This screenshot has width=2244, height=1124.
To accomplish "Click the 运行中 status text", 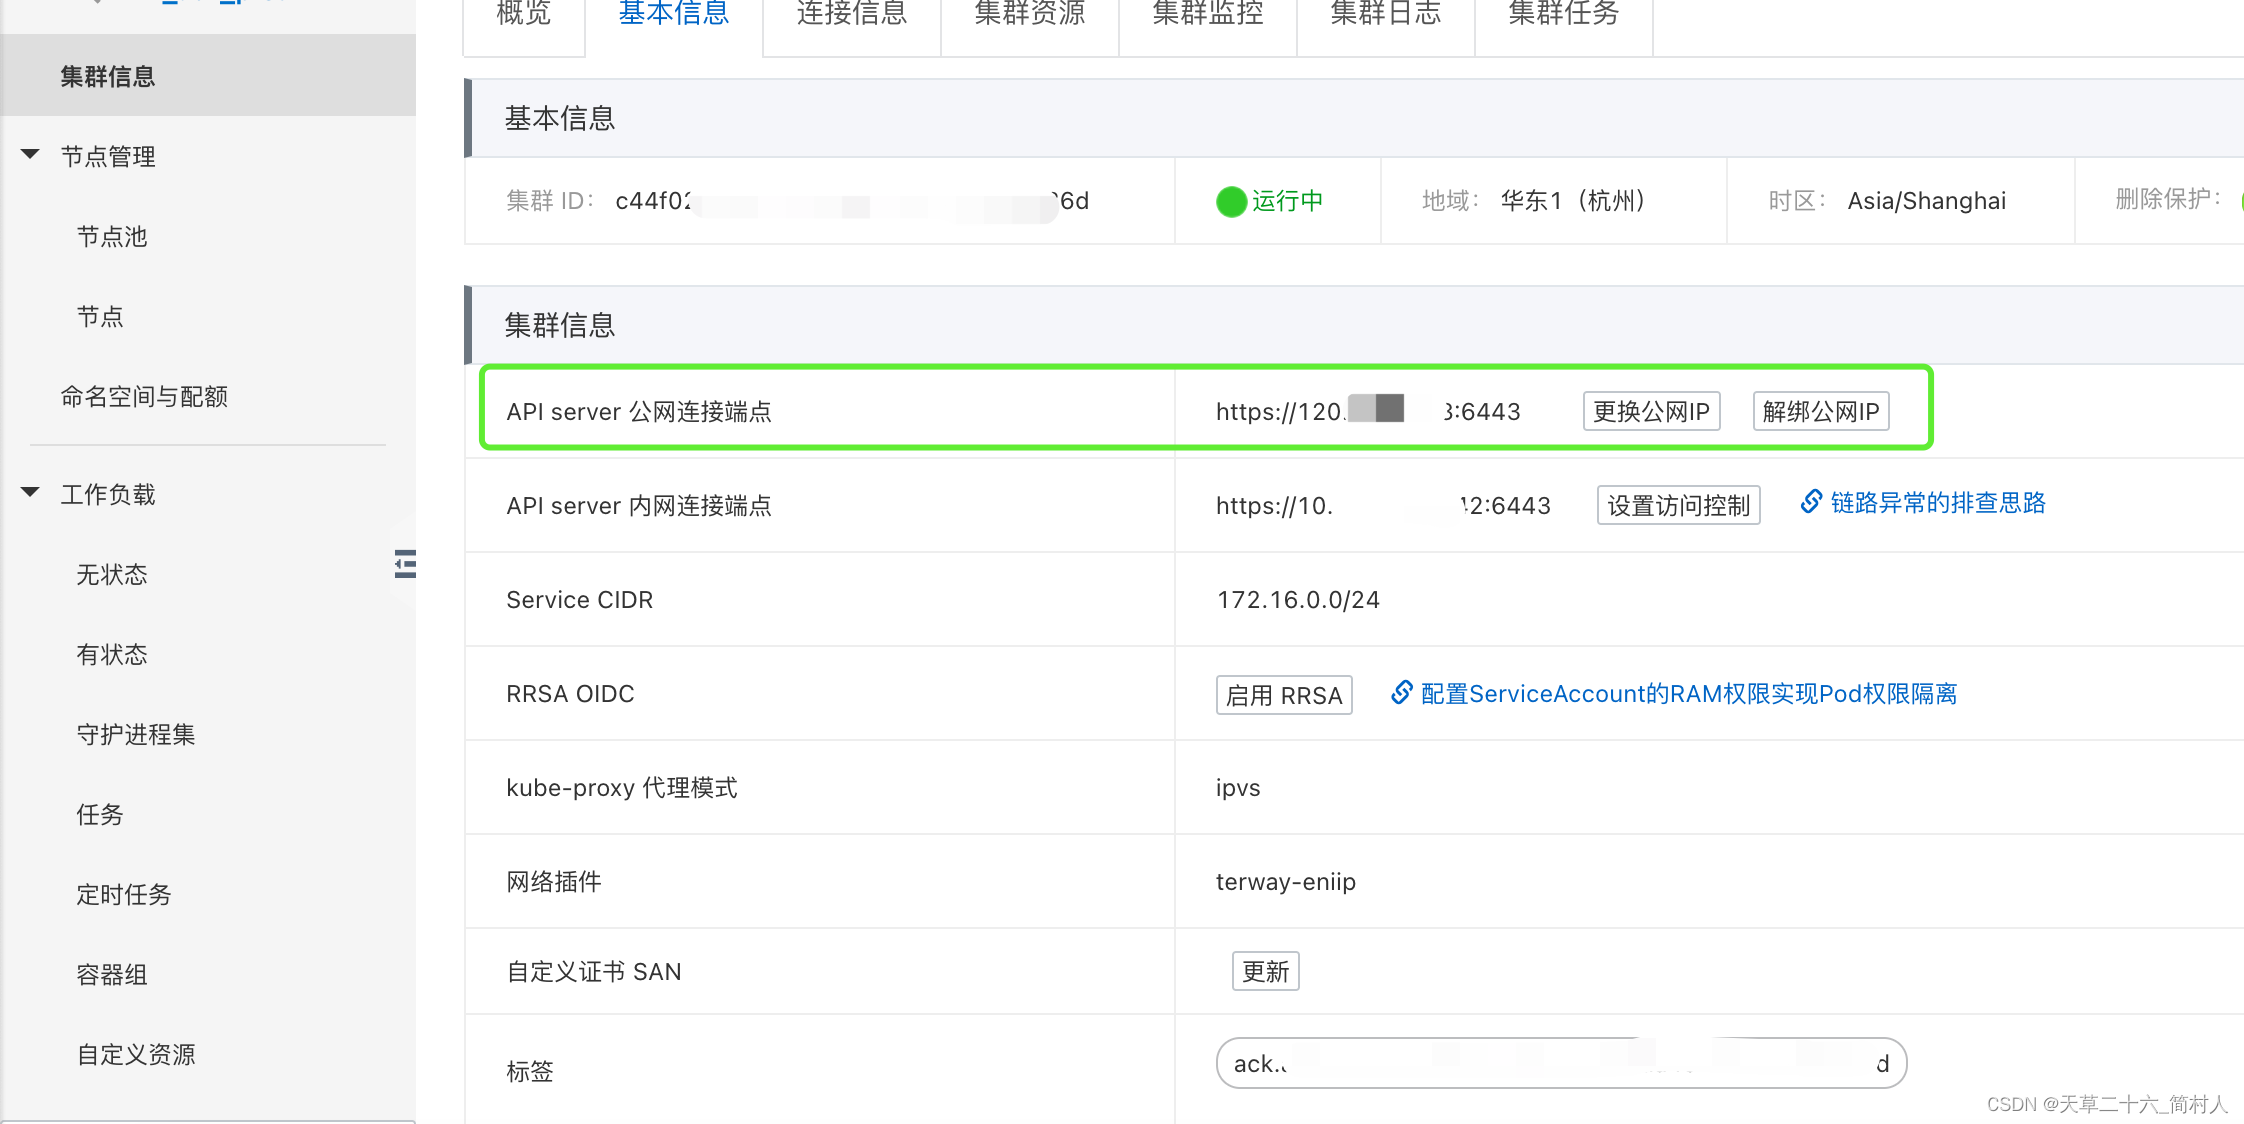I will pos(1287,201).
